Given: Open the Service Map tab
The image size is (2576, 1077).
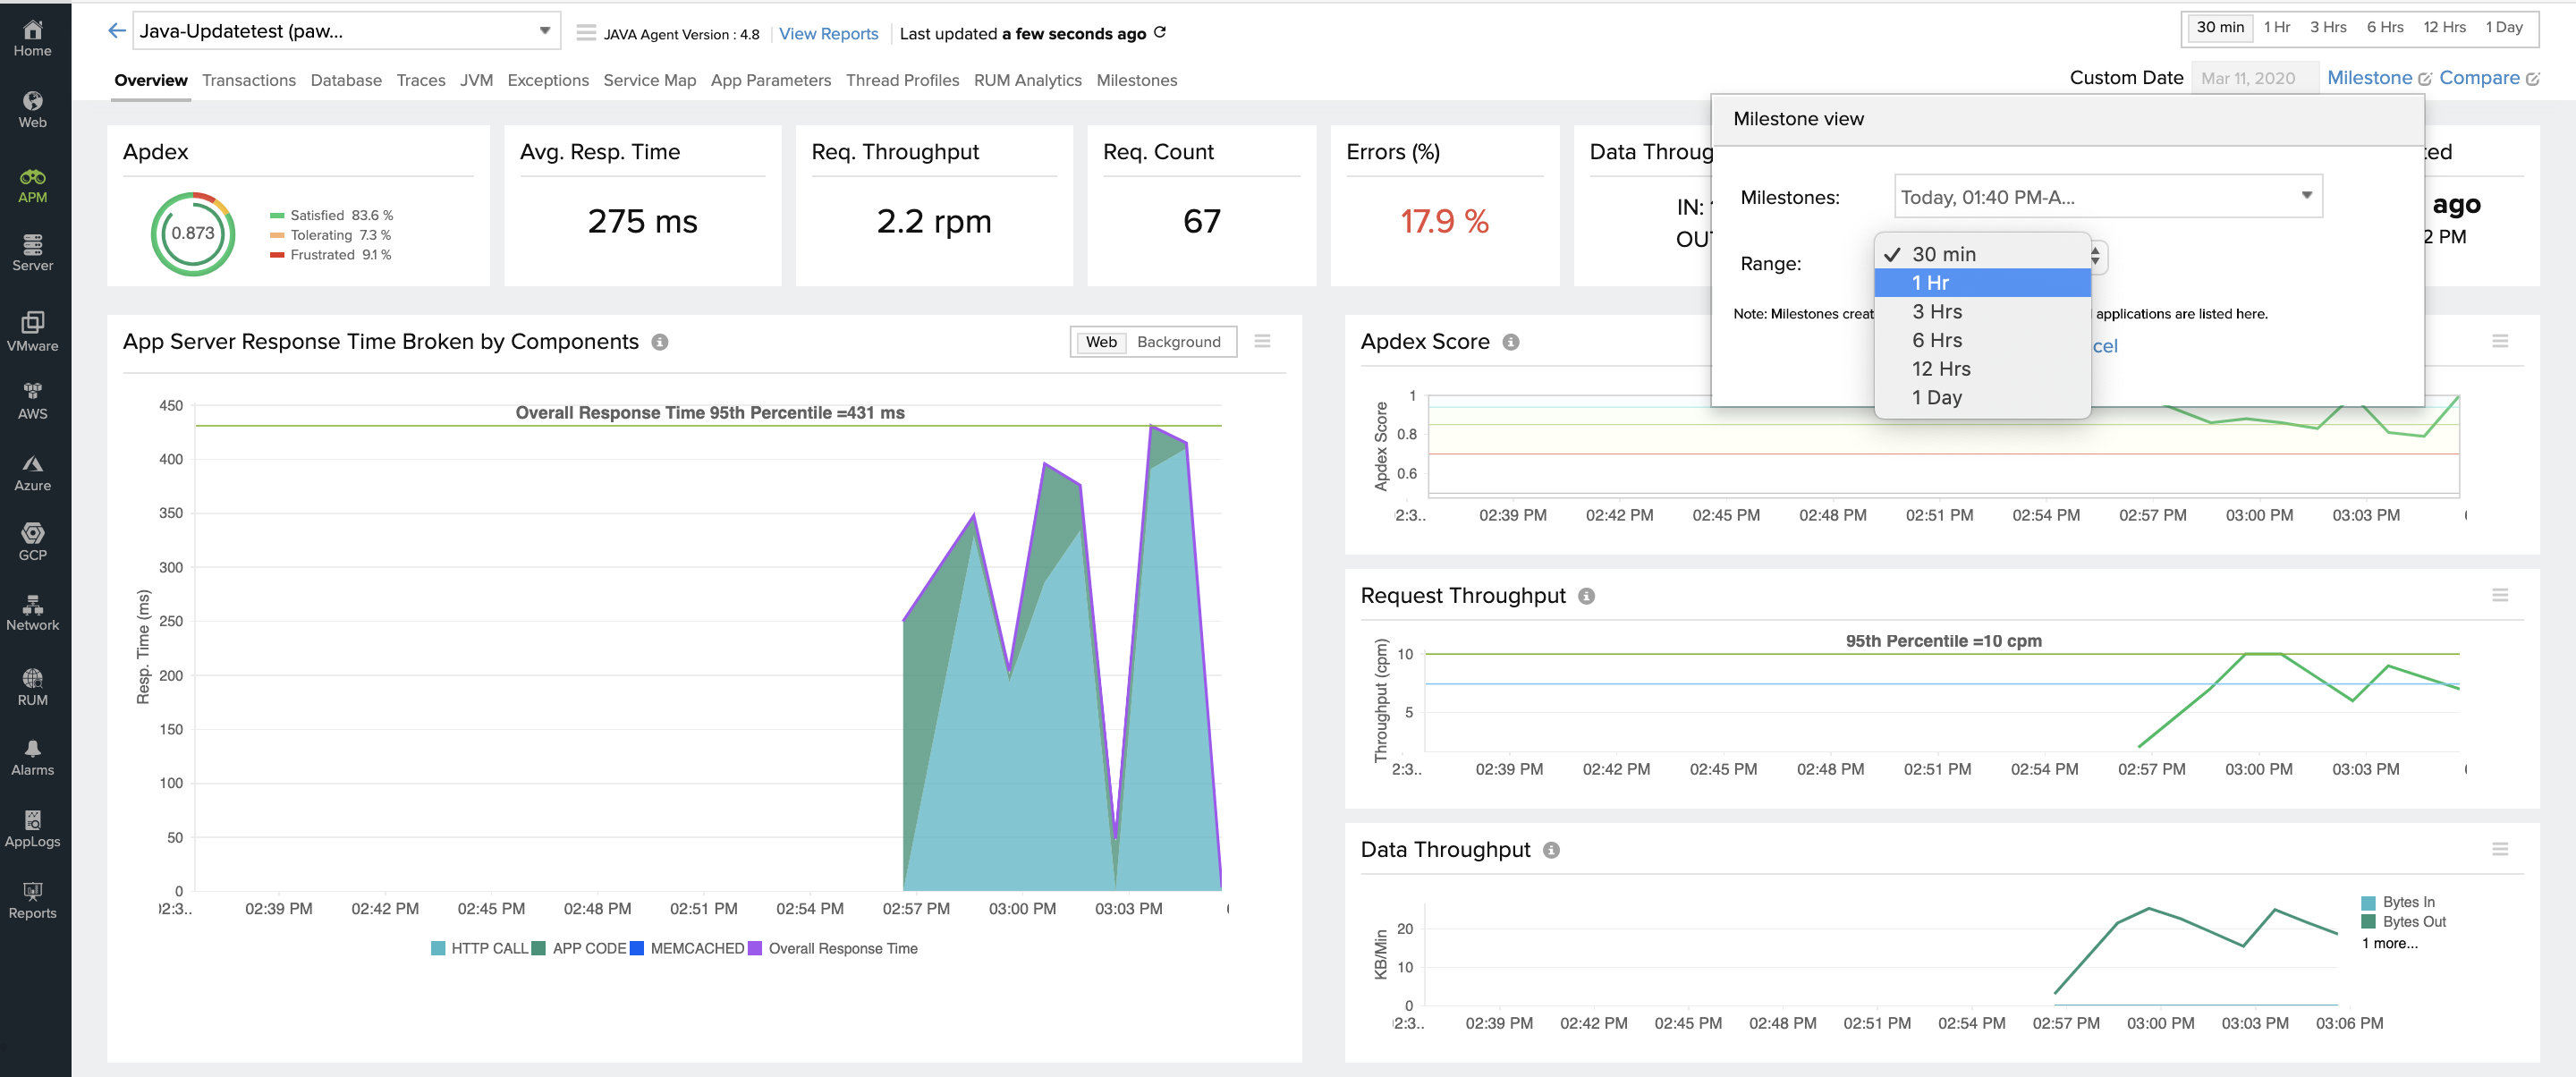Looking at the screenshot, I should [649, 80].
